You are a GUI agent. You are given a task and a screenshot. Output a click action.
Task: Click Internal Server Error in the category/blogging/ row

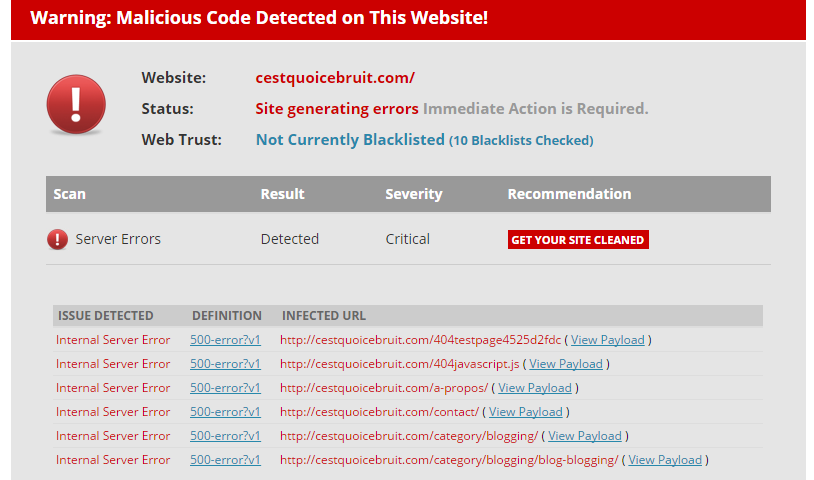[113, 436]
